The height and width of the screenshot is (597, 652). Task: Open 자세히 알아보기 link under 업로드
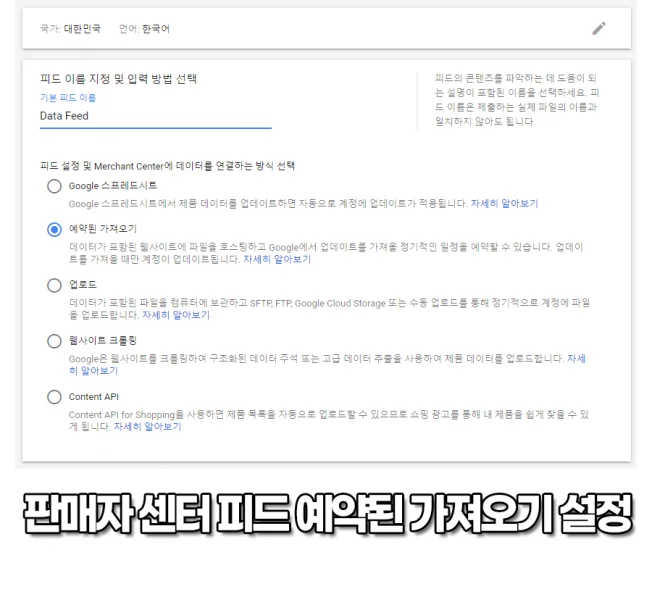click(176, 315)
